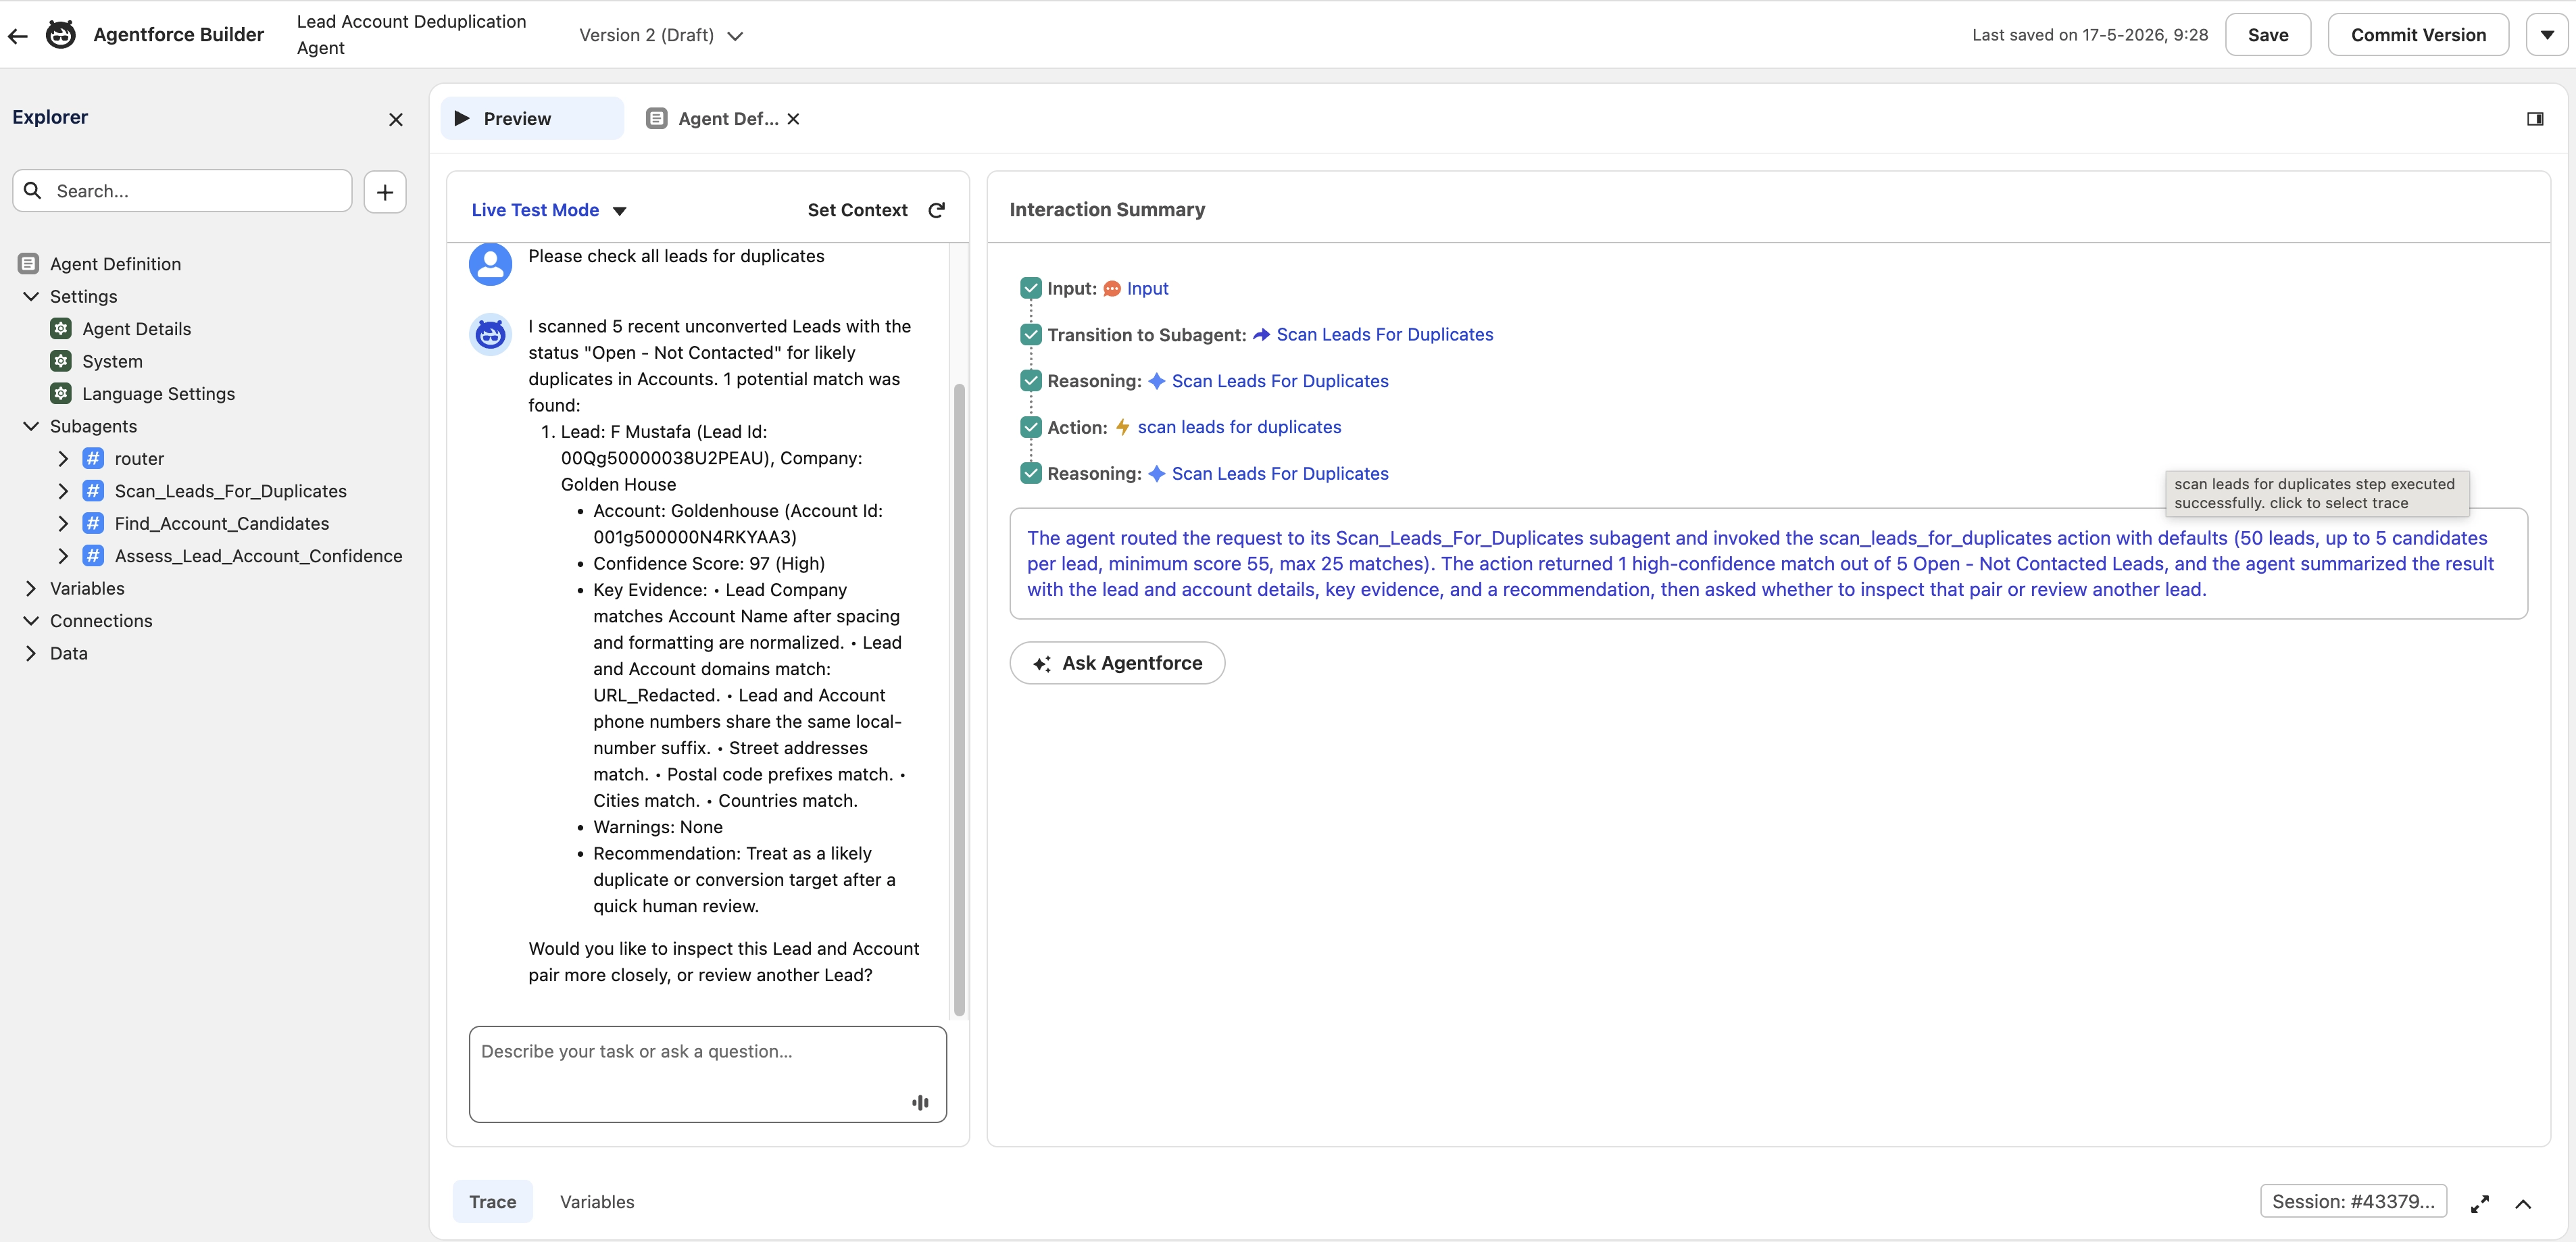Image resolution: width=2576 pixels, height=1242 pixels.
Task: Switch to the Agent Def... tab
Action: pyautogui.click(x=713, y=119)
